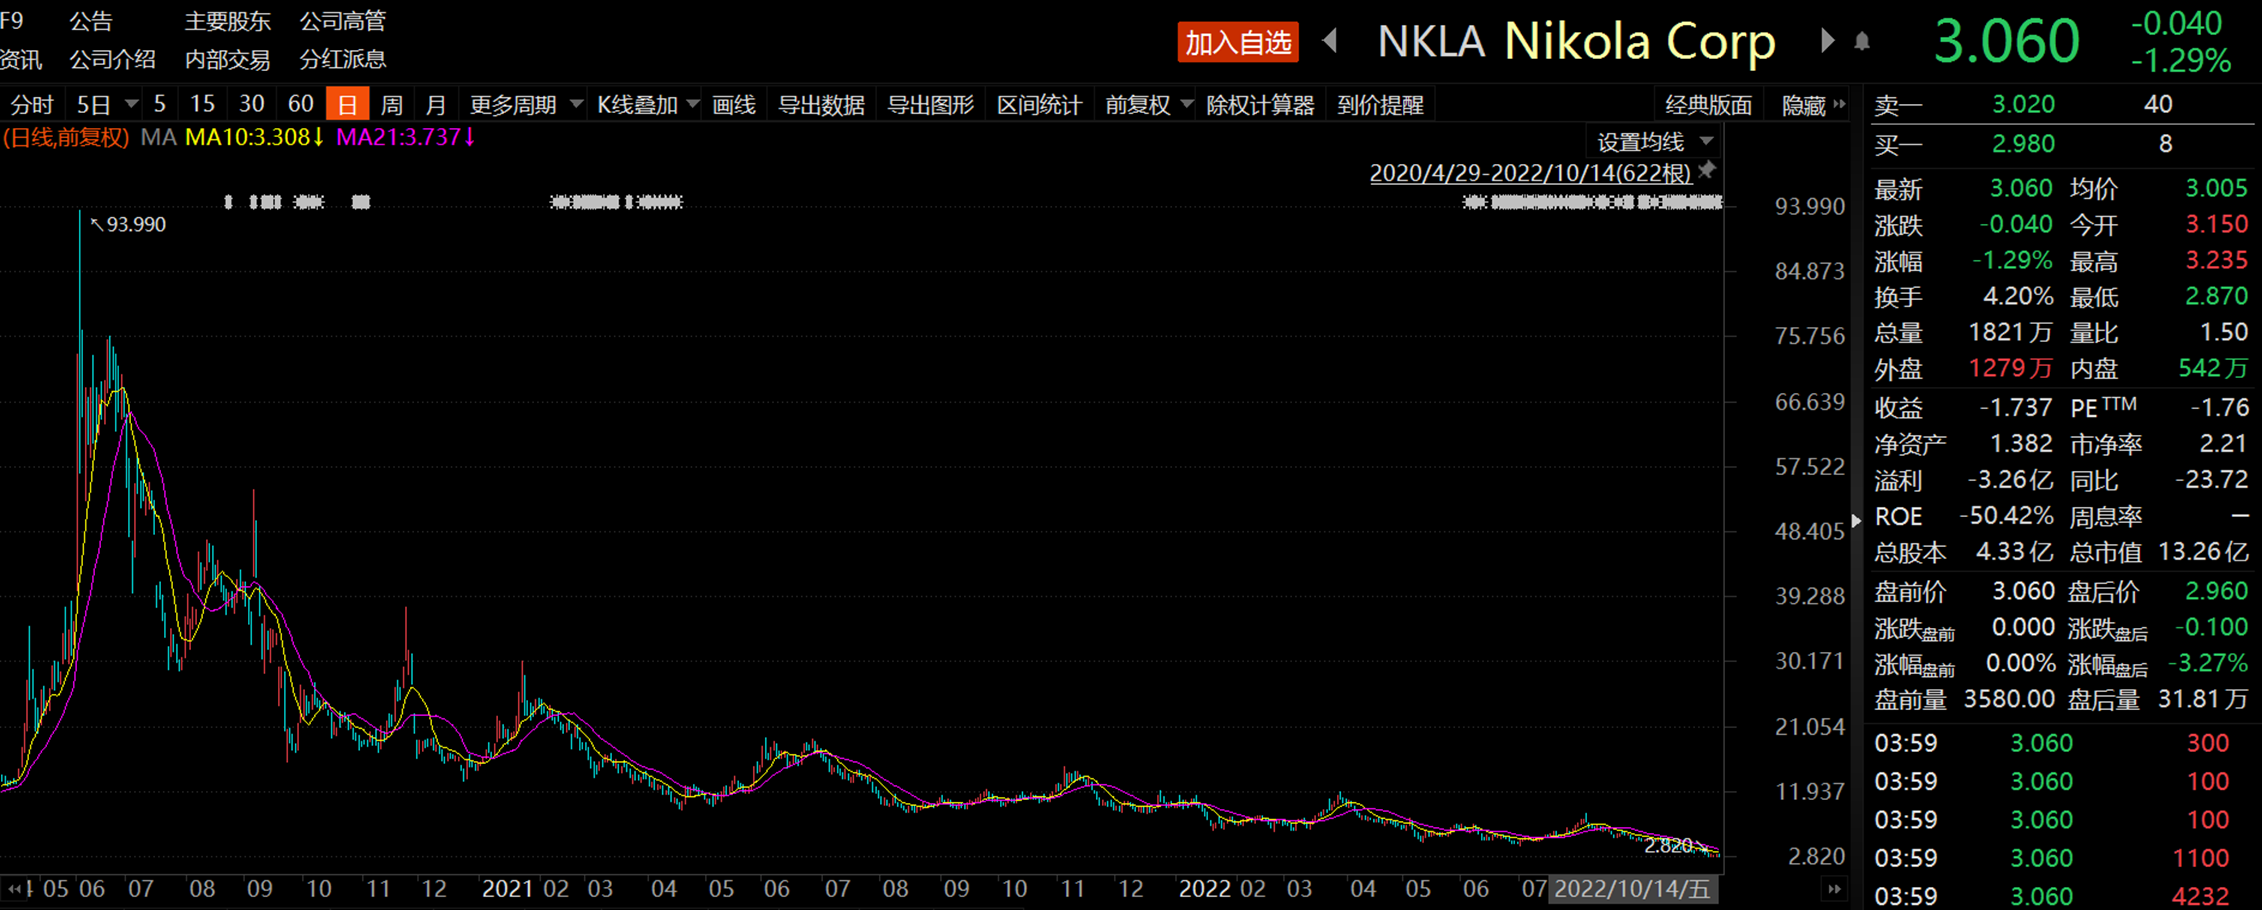
Task: Click the 2020/4/29-2022/10/14(622根) date range link
Action: tap(1530, 173)
